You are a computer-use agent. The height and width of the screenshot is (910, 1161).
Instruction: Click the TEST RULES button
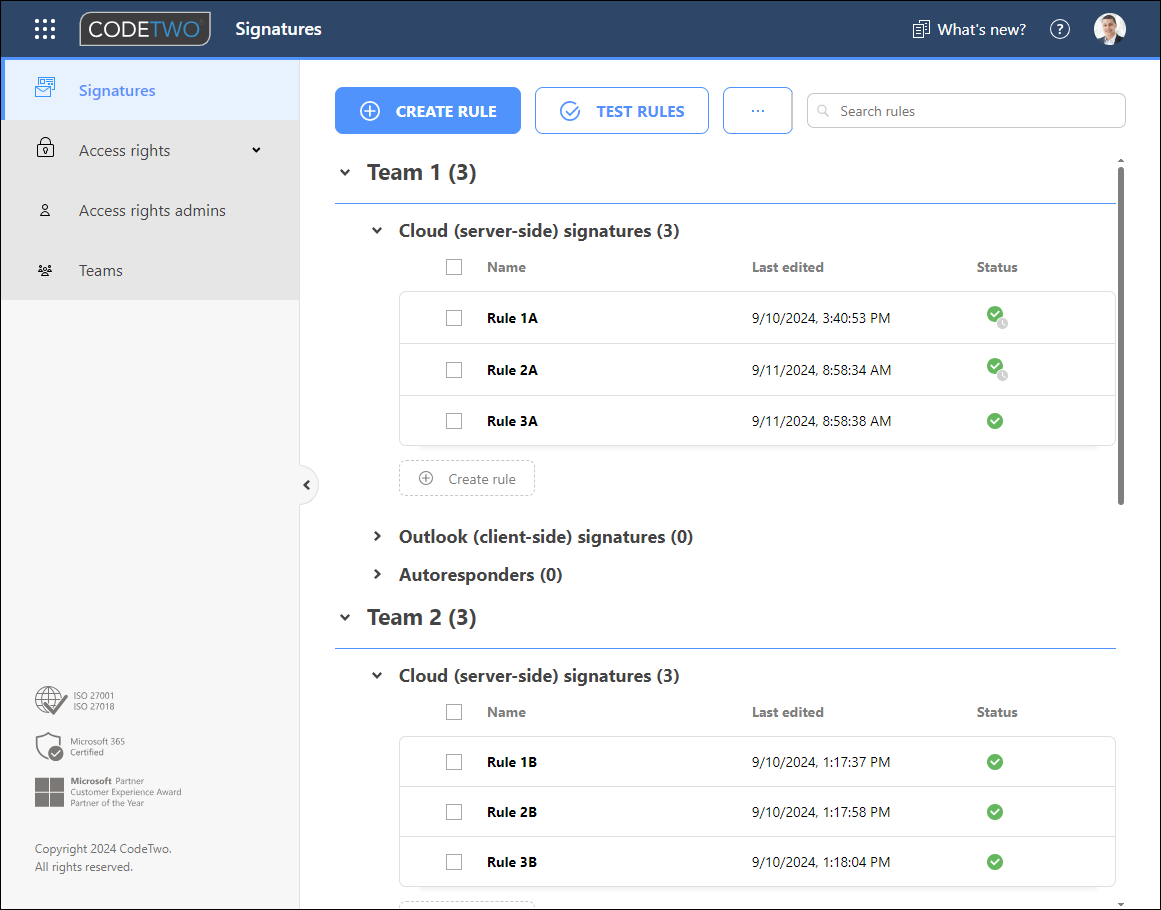point(622,111)
